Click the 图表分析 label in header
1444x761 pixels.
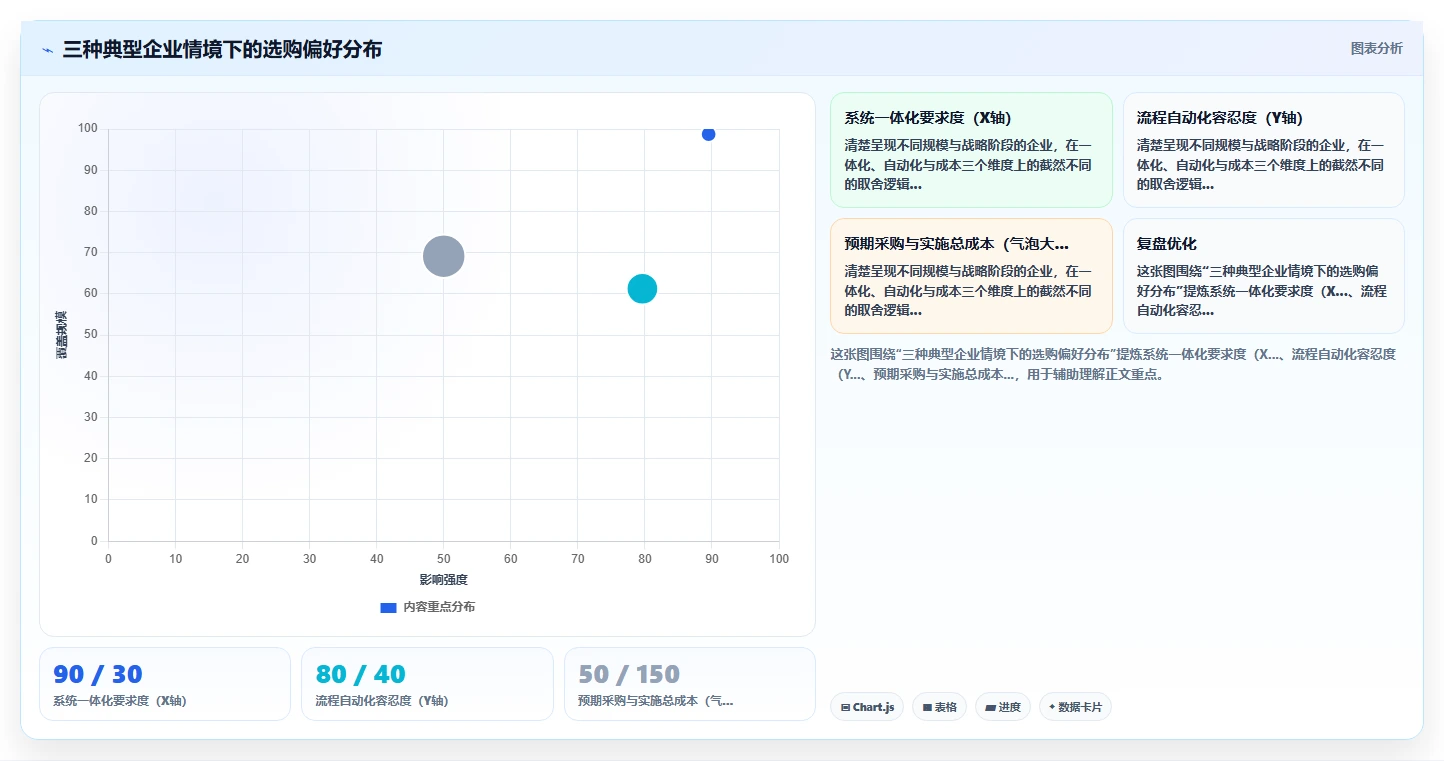(1376, 48)
